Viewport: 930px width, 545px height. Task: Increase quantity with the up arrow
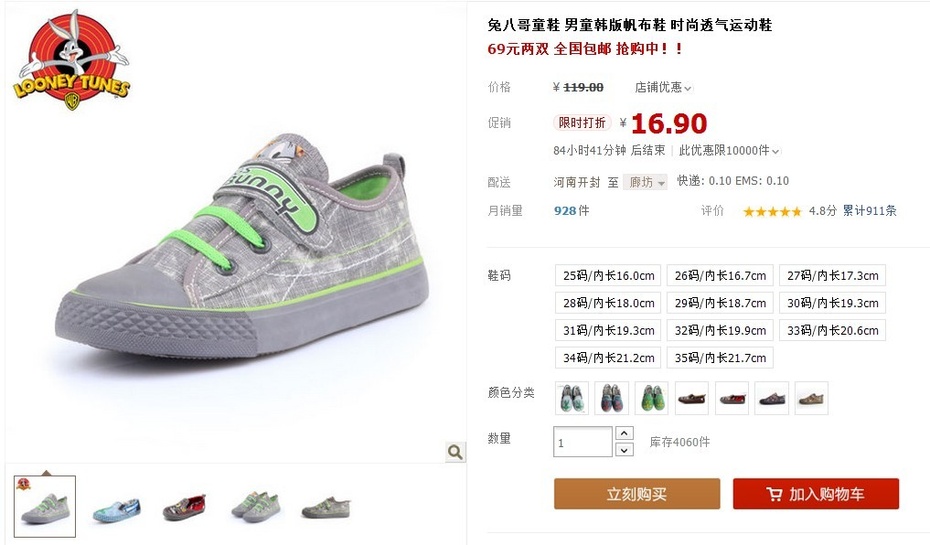(624, 433)
